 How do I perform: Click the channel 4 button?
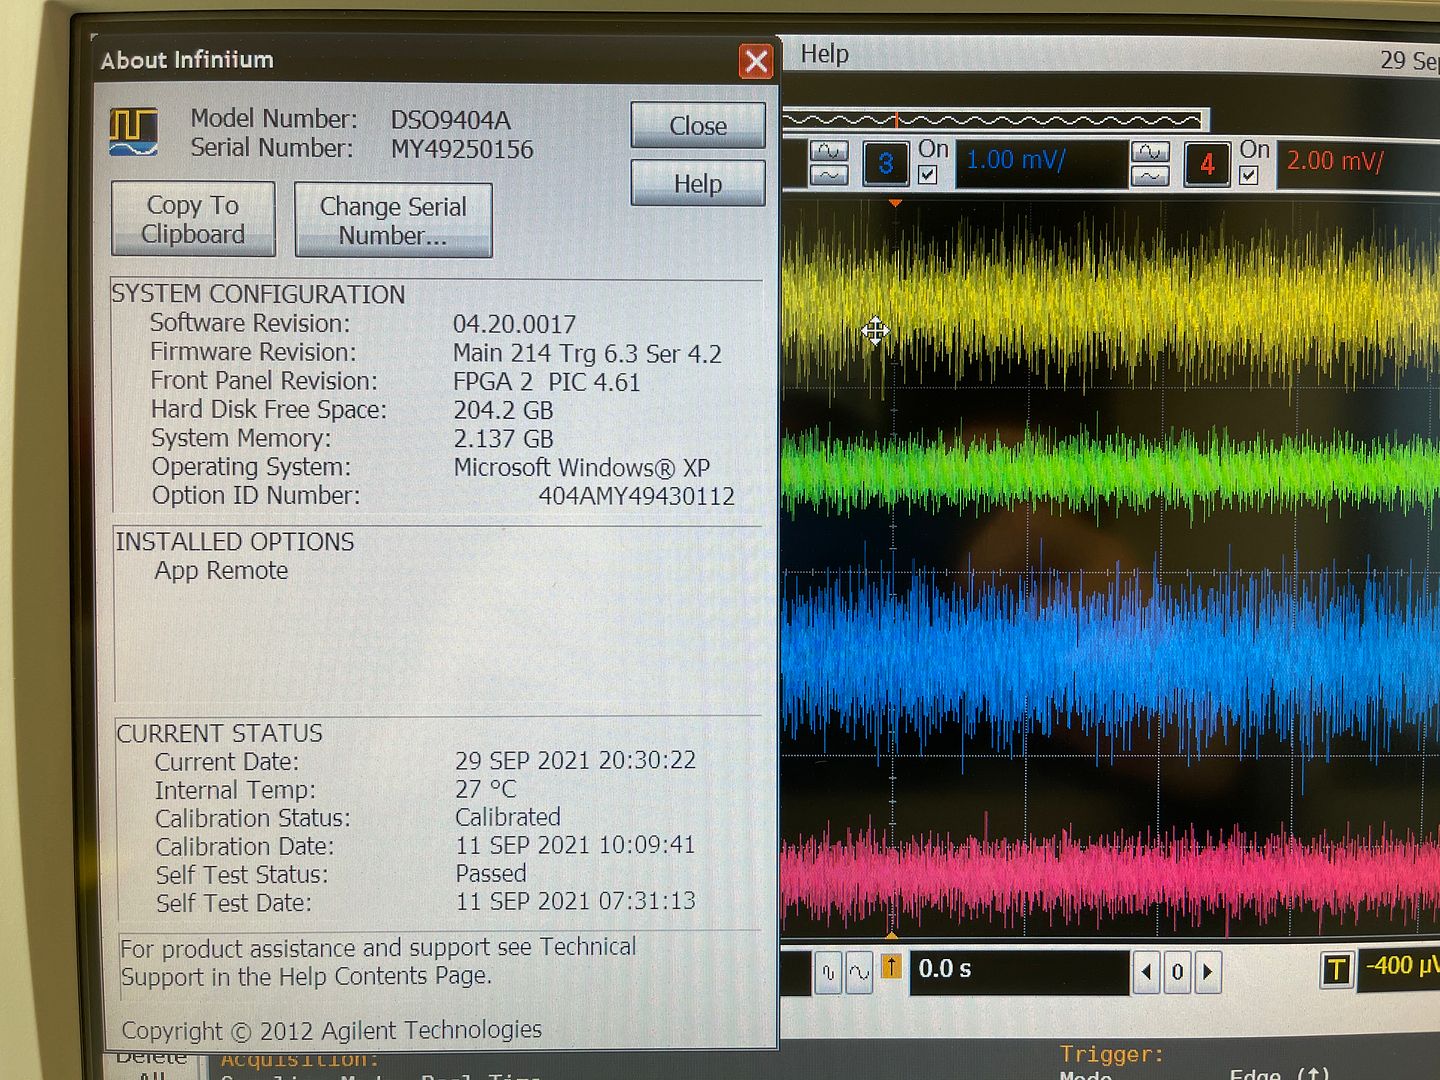[1206, 164]
